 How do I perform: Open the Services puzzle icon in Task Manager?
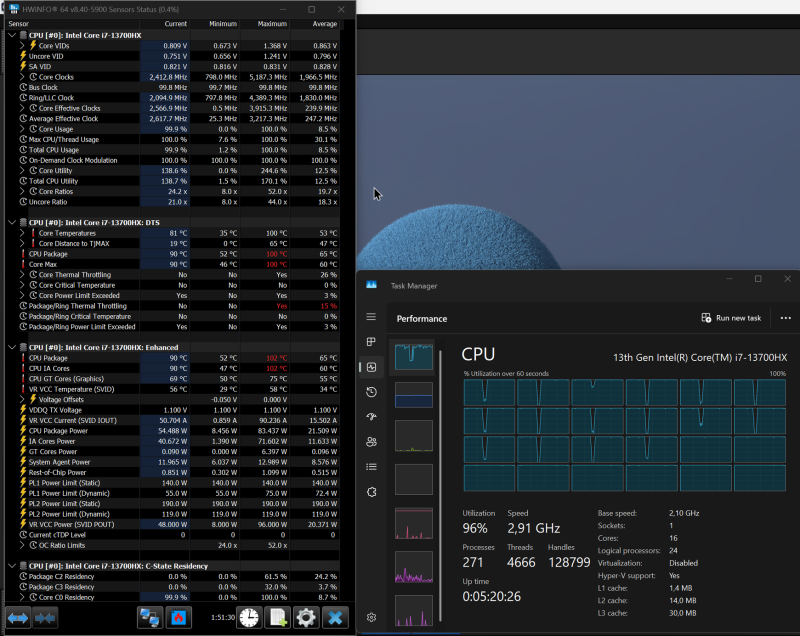(371, 492)
